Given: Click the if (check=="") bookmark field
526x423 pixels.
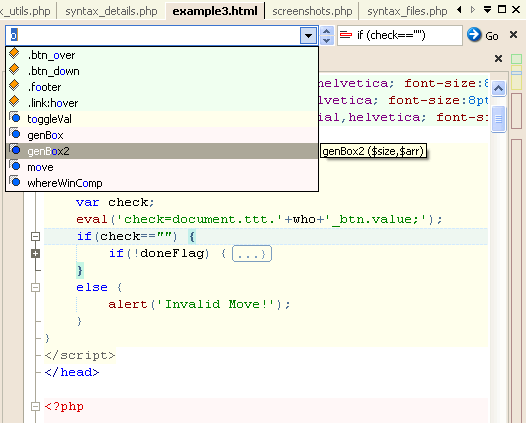Looking at the screenshot, I should (x=400, y=35).
